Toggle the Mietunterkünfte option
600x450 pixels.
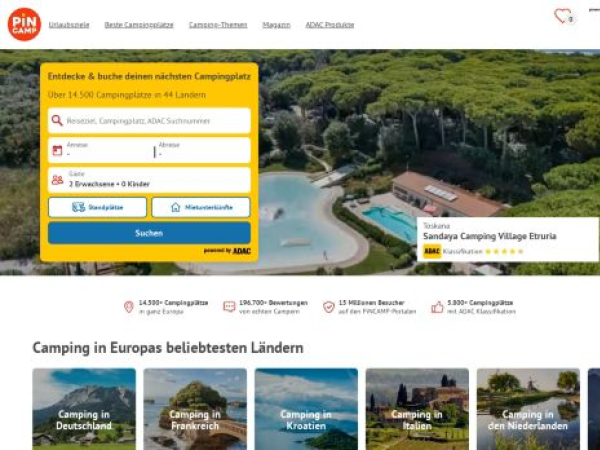coord(201,207)
